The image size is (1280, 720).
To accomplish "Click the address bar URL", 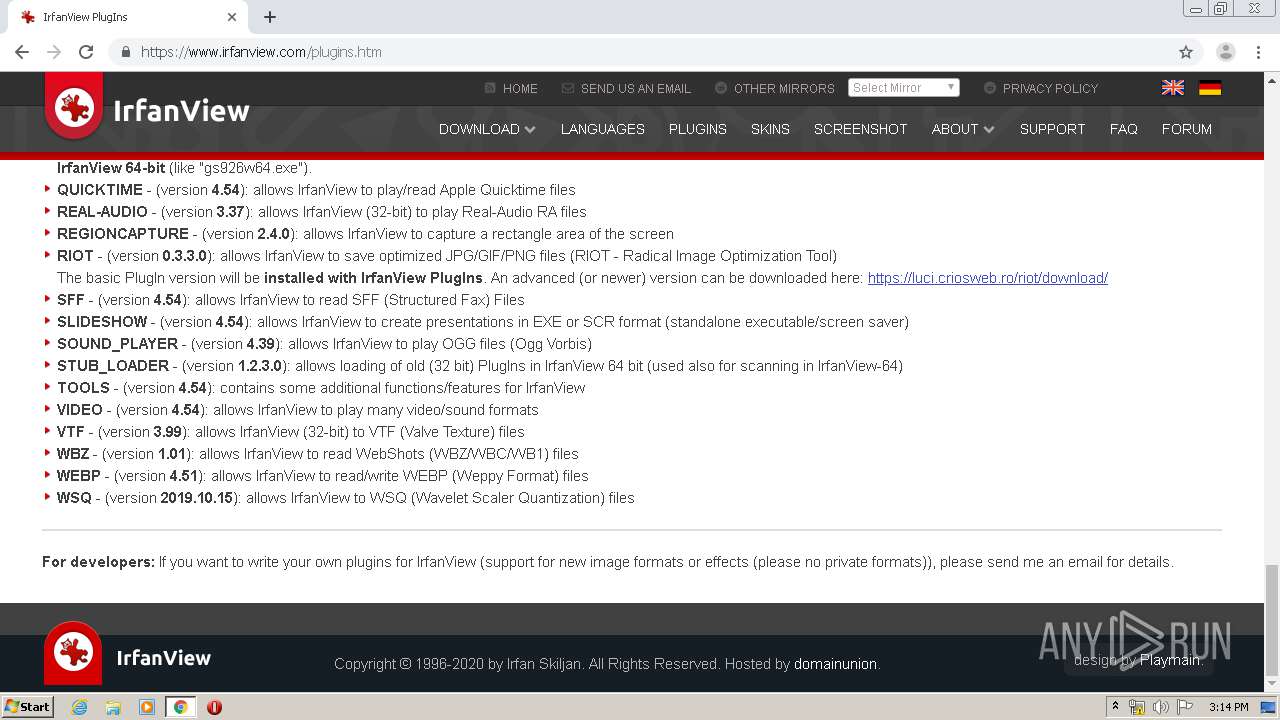I will tap(261, 52).
